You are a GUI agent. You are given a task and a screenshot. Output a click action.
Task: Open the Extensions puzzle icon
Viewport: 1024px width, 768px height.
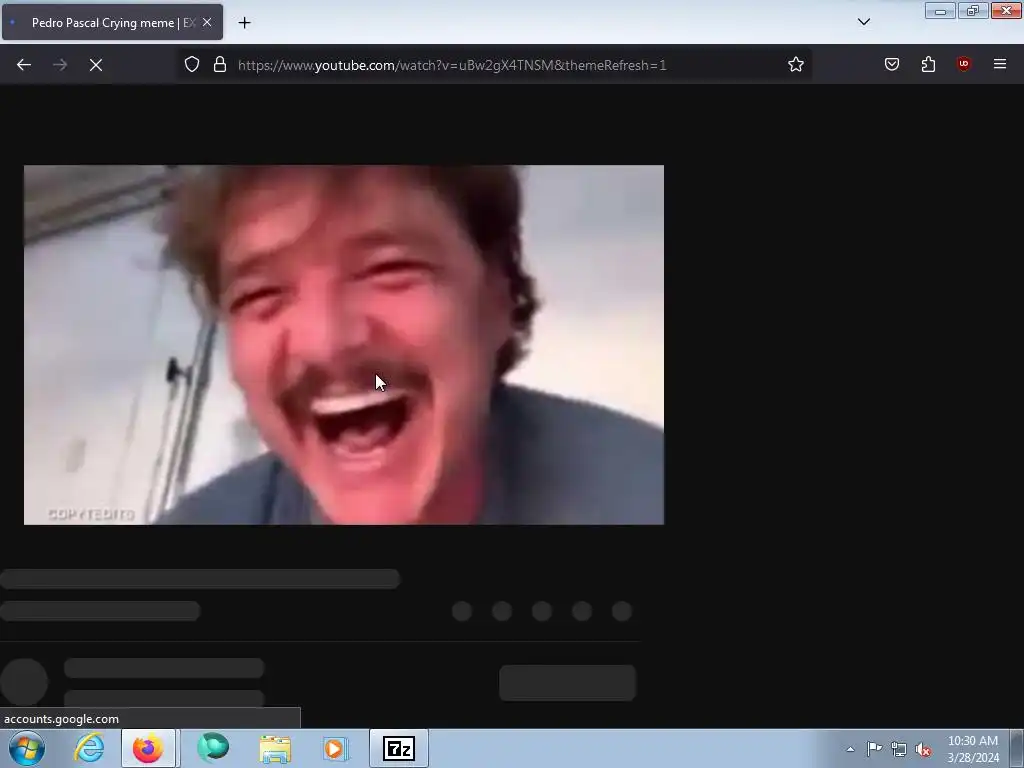pos(928,64)
